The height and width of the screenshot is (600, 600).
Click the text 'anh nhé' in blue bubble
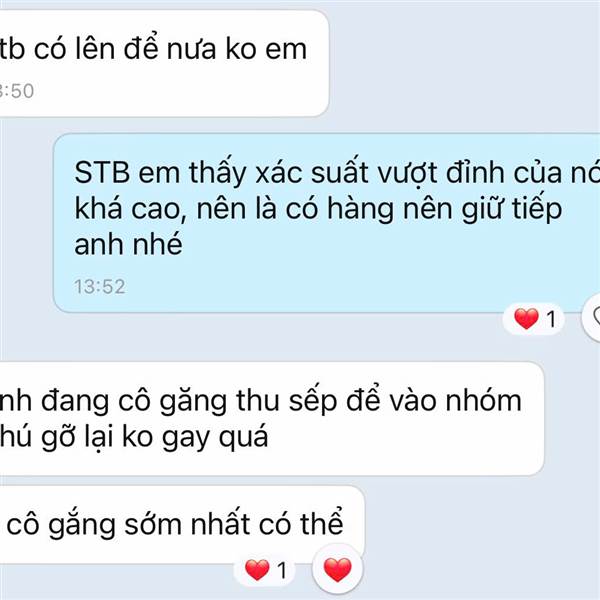128,244
